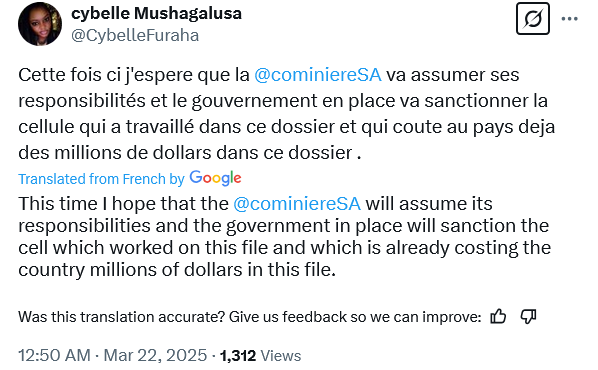Click "Give us feedback so we can improve"
Screen dimensions: 598x370
(355, 317)
